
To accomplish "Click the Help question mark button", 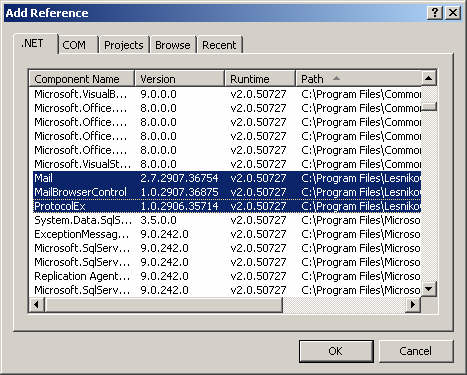I will coord(435,13).
